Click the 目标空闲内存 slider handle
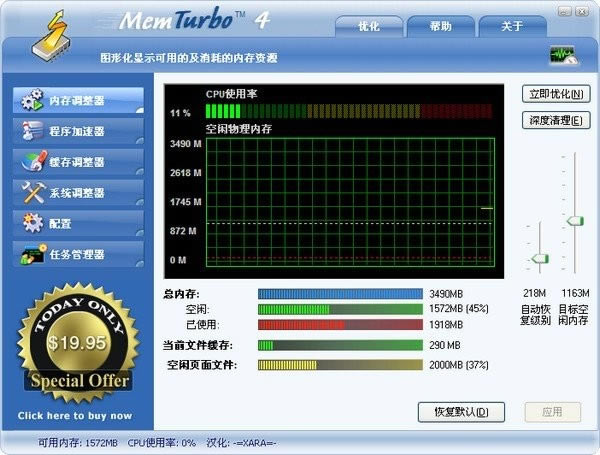 [x=574, y=220]
